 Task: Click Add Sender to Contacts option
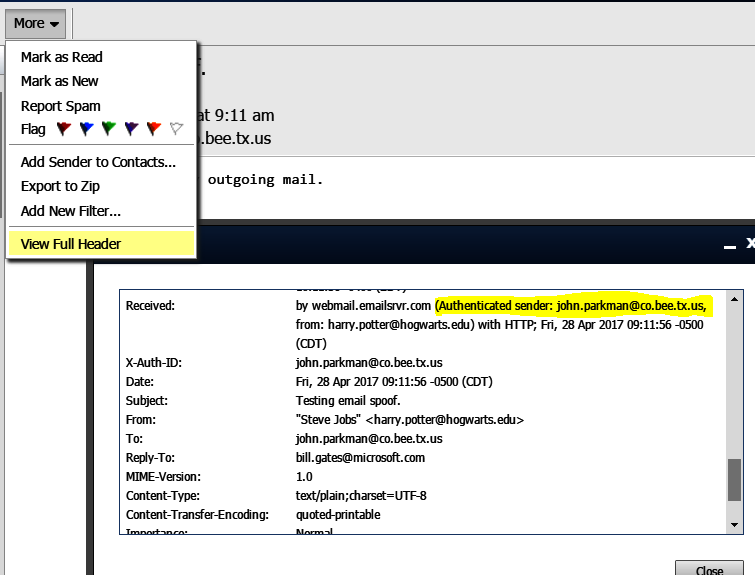click(98, 161)
